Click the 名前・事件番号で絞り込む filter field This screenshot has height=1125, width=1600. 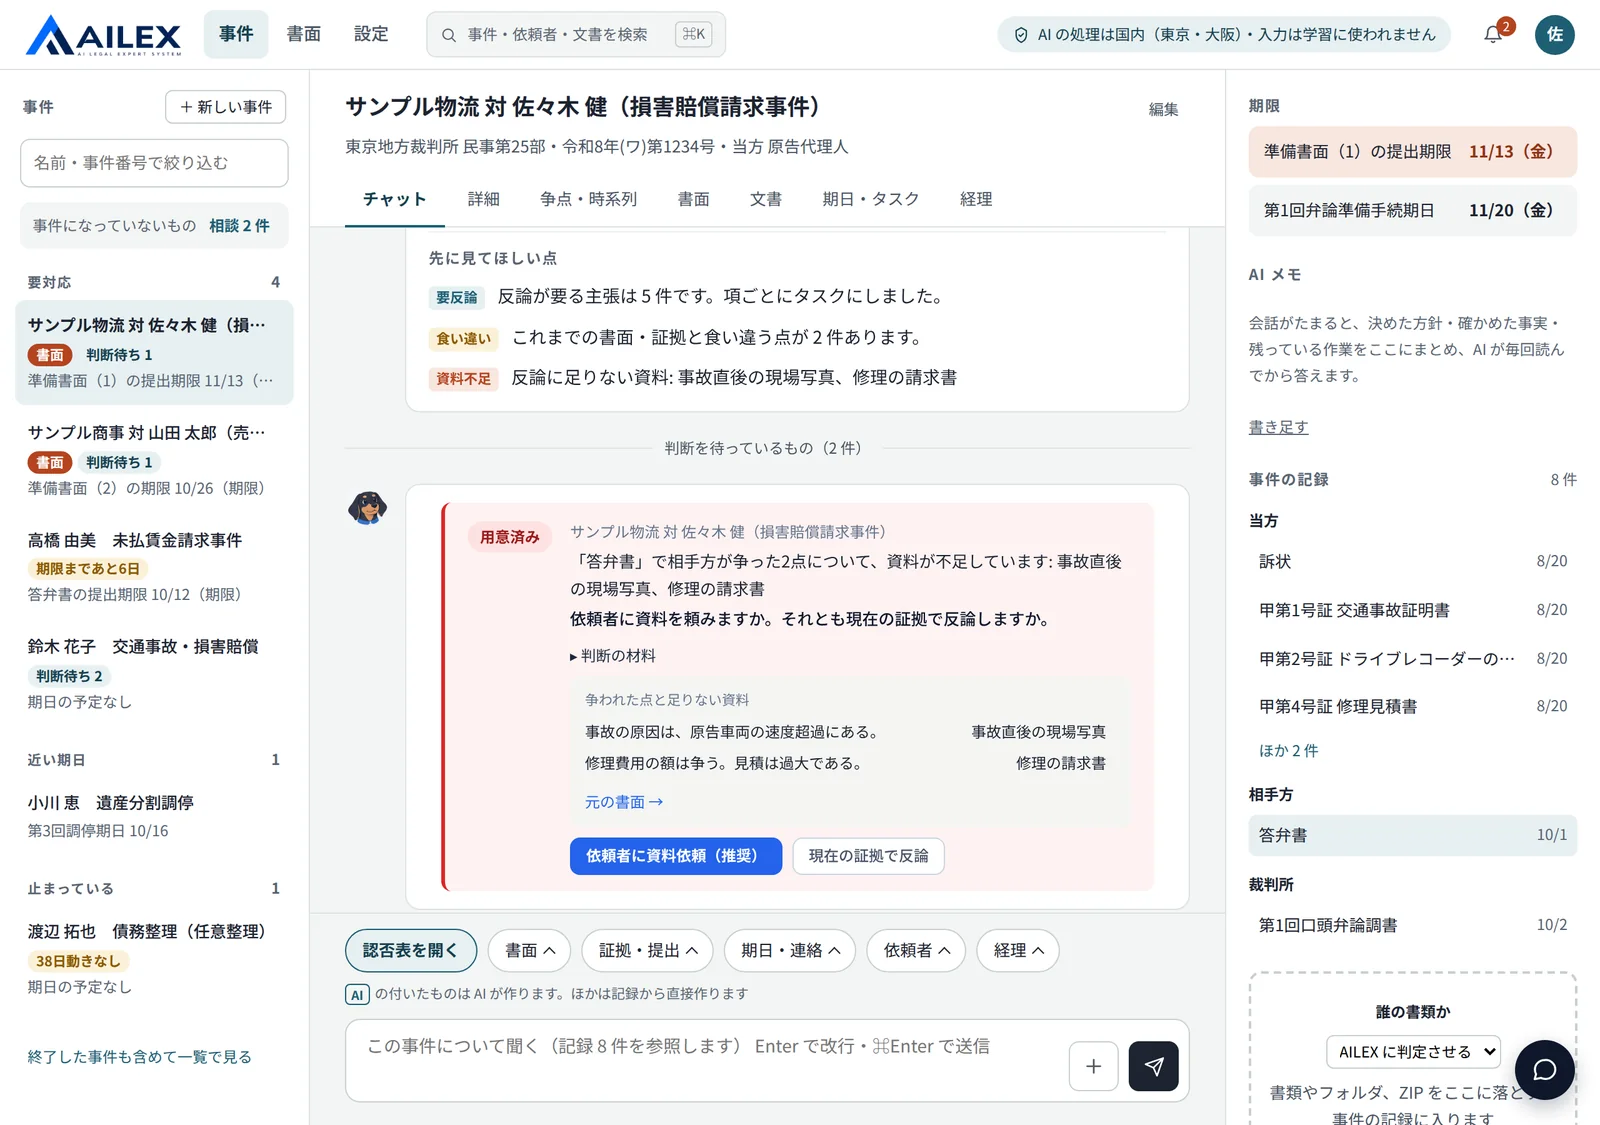click(x=154, y=163)
